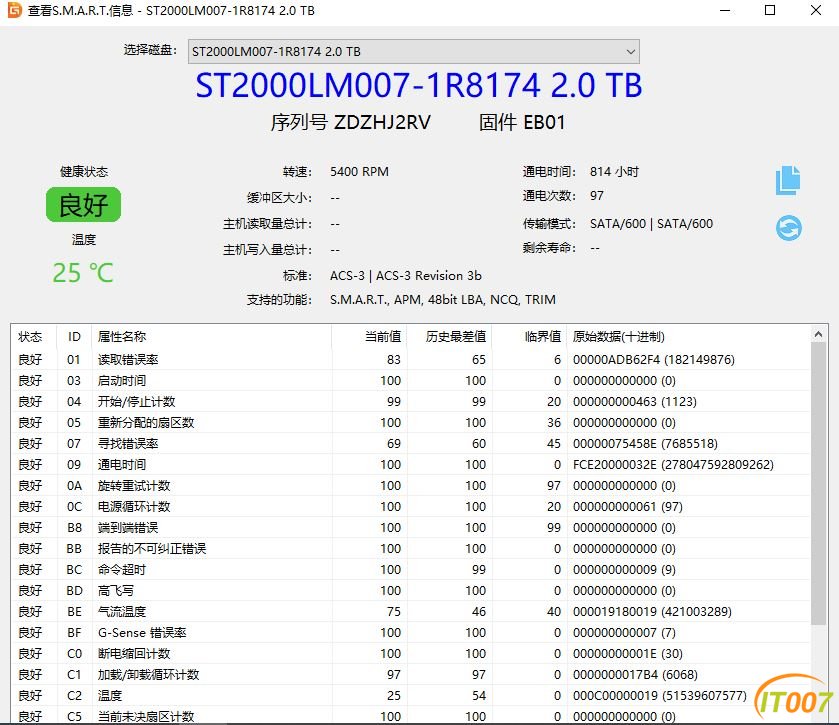The image size is (839, 725).
Task: Click the 当前值 column header
Action: (369, 337)
